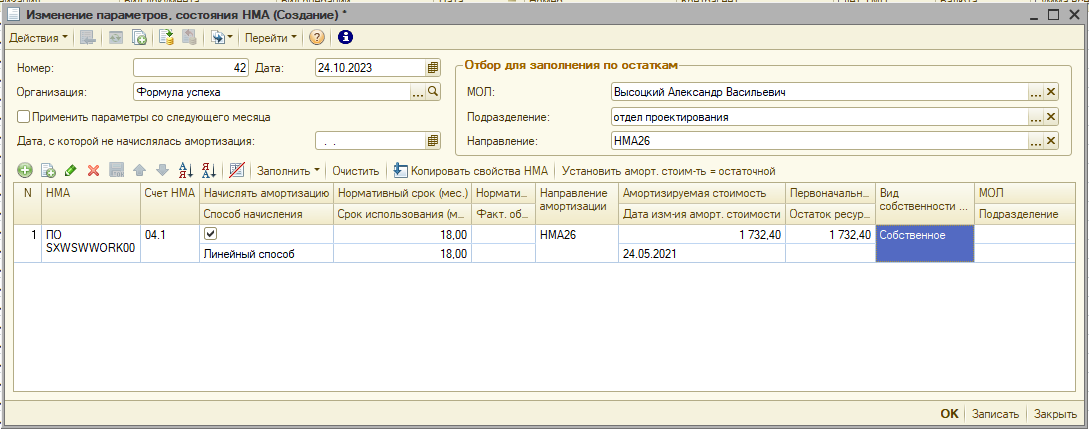Click 'Установить аморт. стоим-ть = остаточной'
The image size is (1089, 429).
(668, 171)
